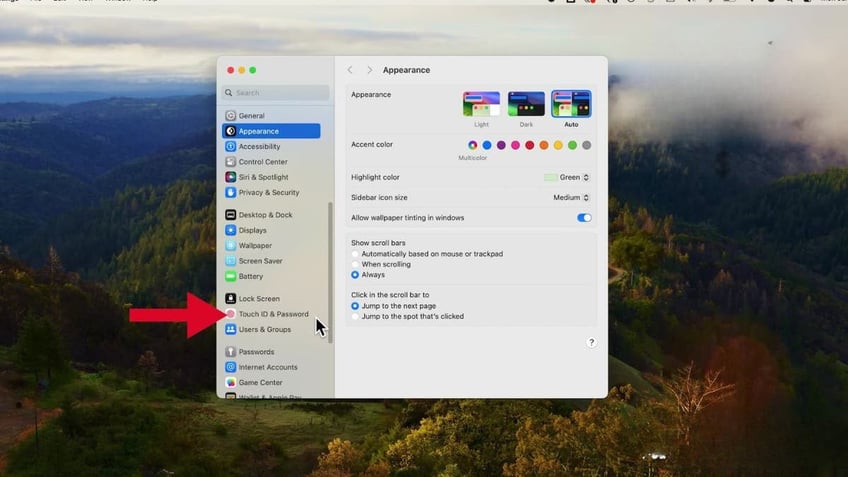Choose Auto appearance thumbnail
The image size is (848, 477).
(571, 104)
